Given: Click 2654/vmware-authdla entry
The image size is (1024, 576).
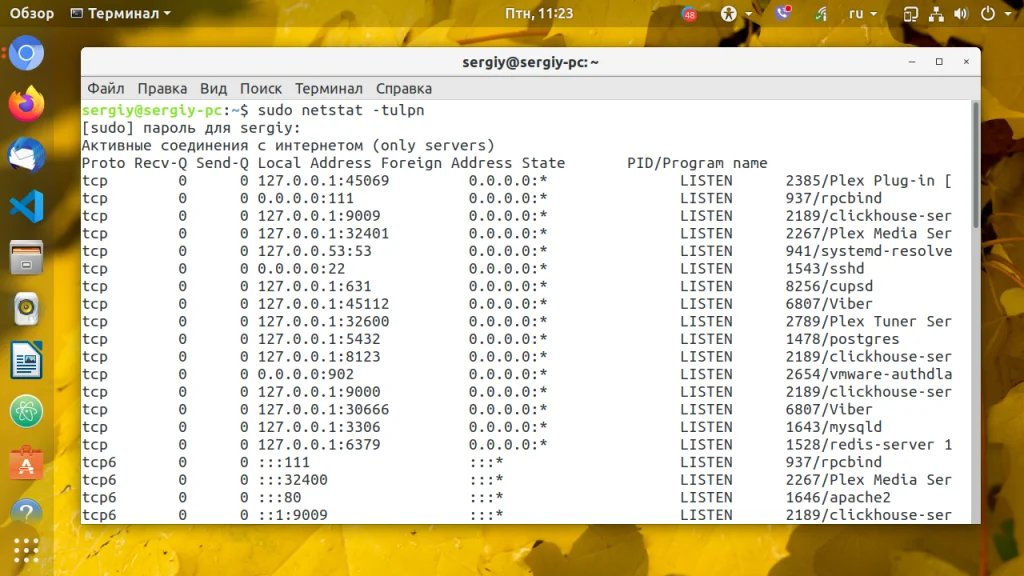Looking at the screenshot, I should [x=869, y=374].
